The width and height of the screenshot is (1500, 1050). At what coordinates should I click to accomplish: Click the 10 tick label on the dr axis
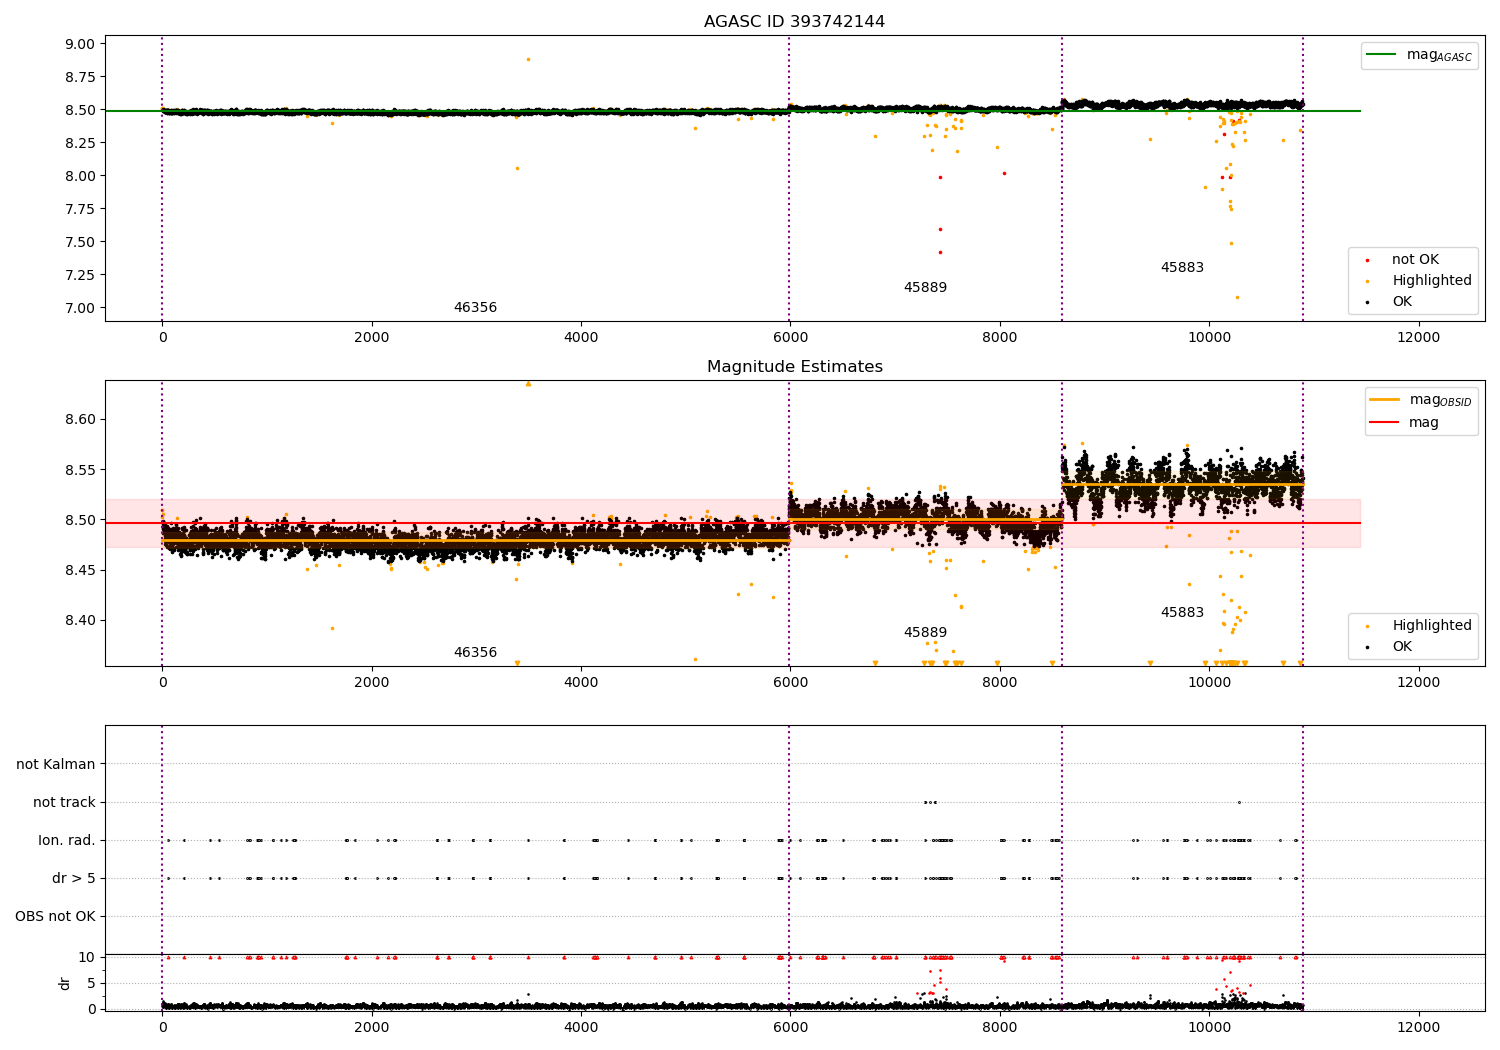pos(87,957)
